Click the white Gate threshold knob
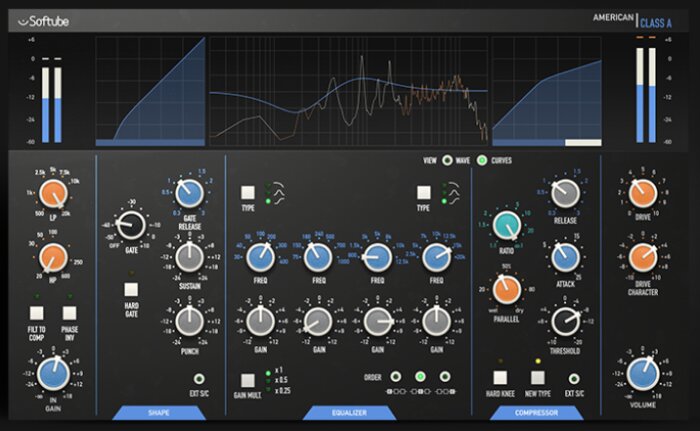 (x=131, y=225)
